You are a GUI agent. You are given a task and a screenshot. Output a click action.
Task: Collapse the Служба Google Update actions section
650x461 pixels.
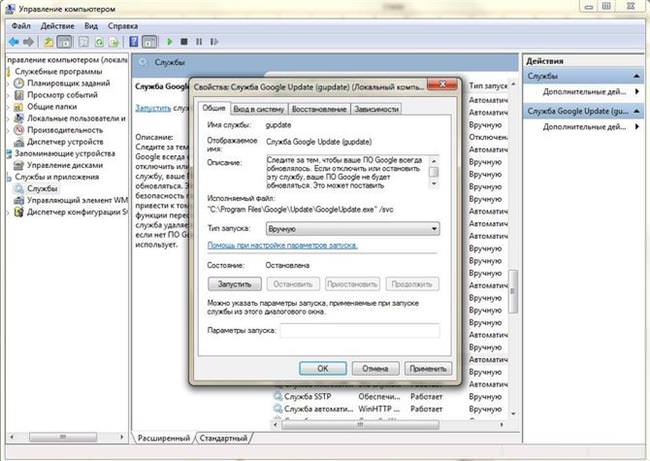tap(636, 111)
